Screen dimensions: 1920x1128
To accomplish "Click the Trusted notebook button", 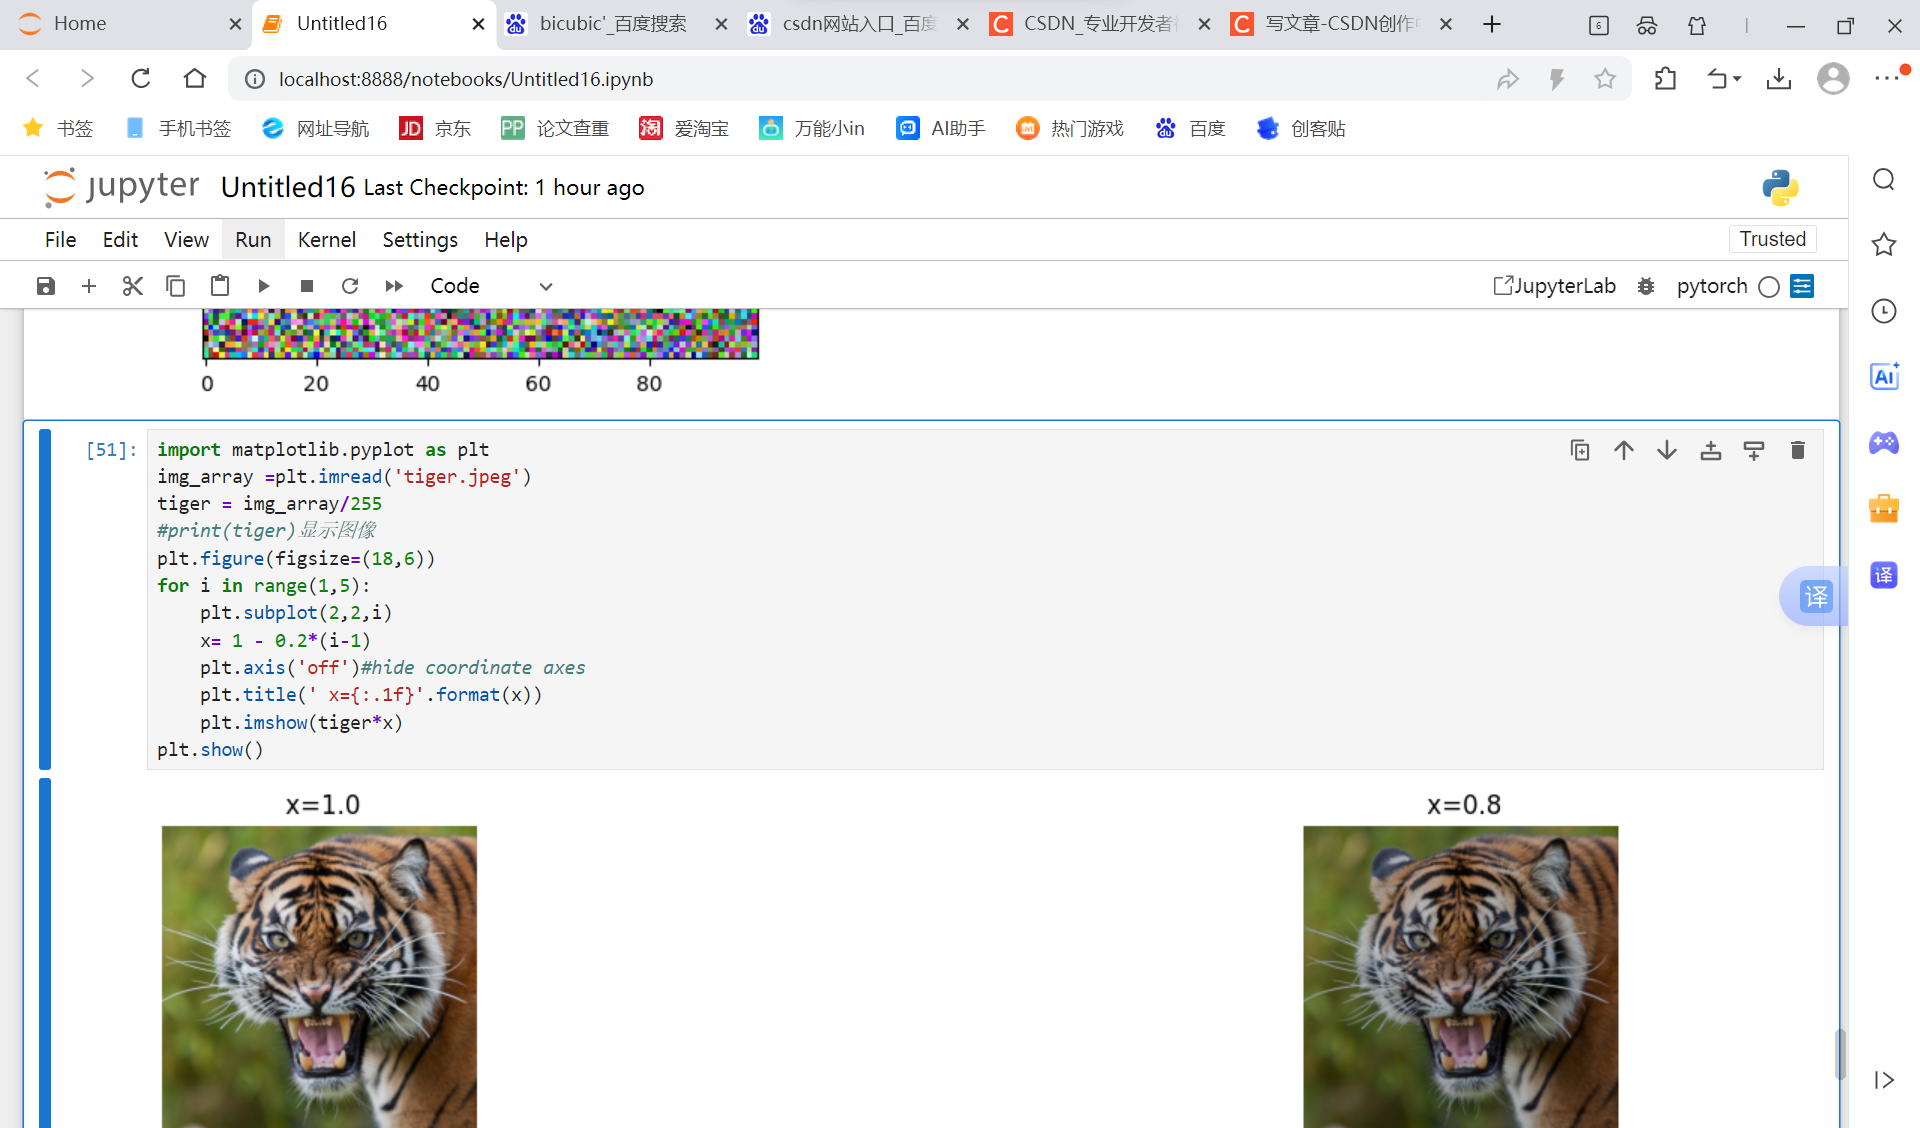I will (1771, 239).
